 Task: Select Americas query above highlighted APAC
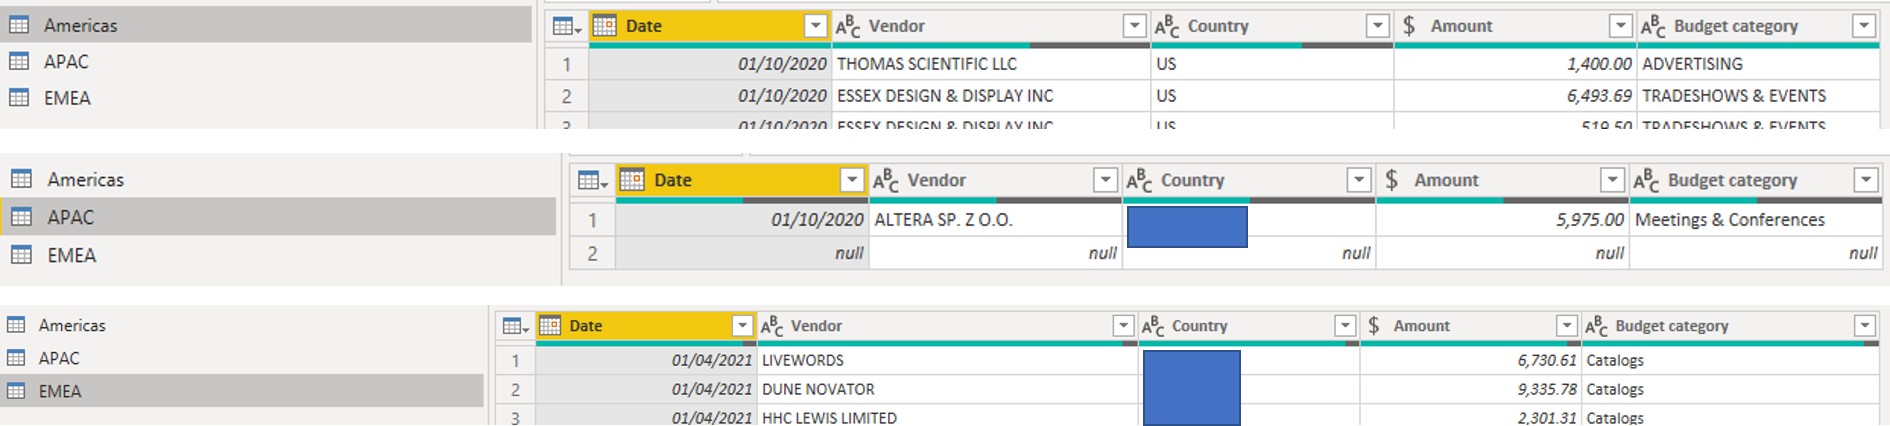pos(278,180)
